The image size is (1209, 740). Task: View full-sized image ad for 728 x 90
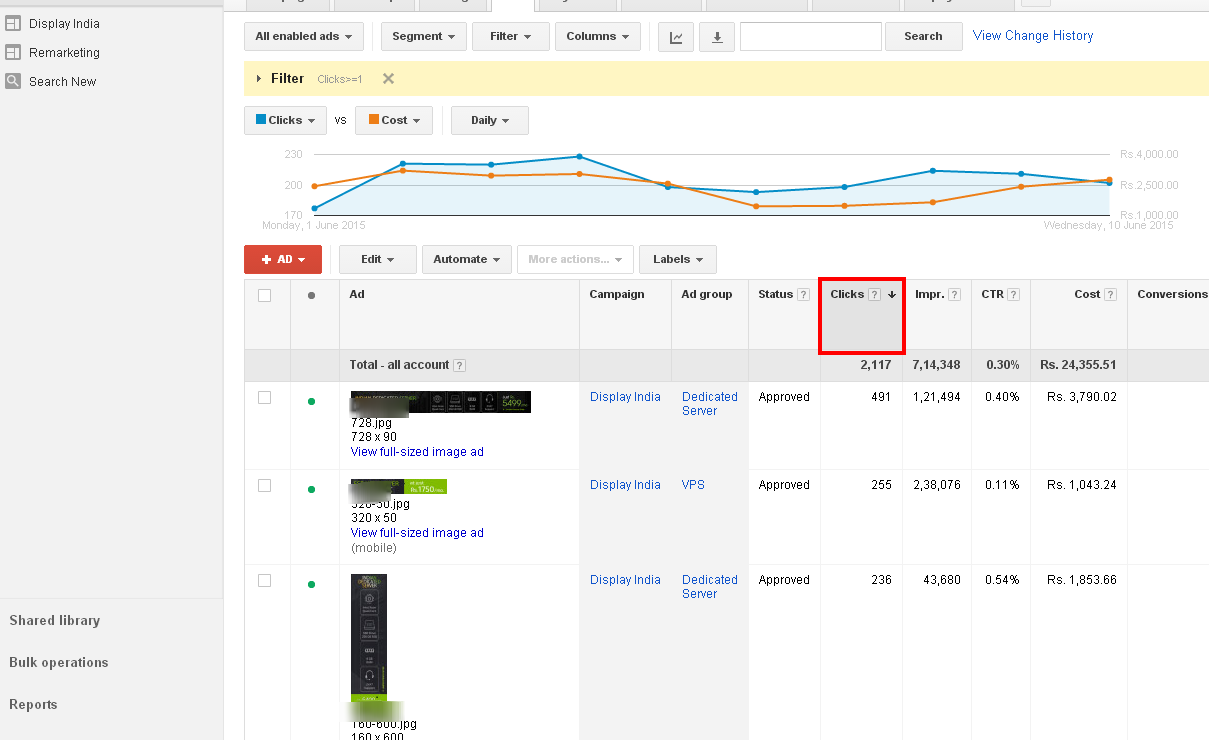click(x=417, y=452)
